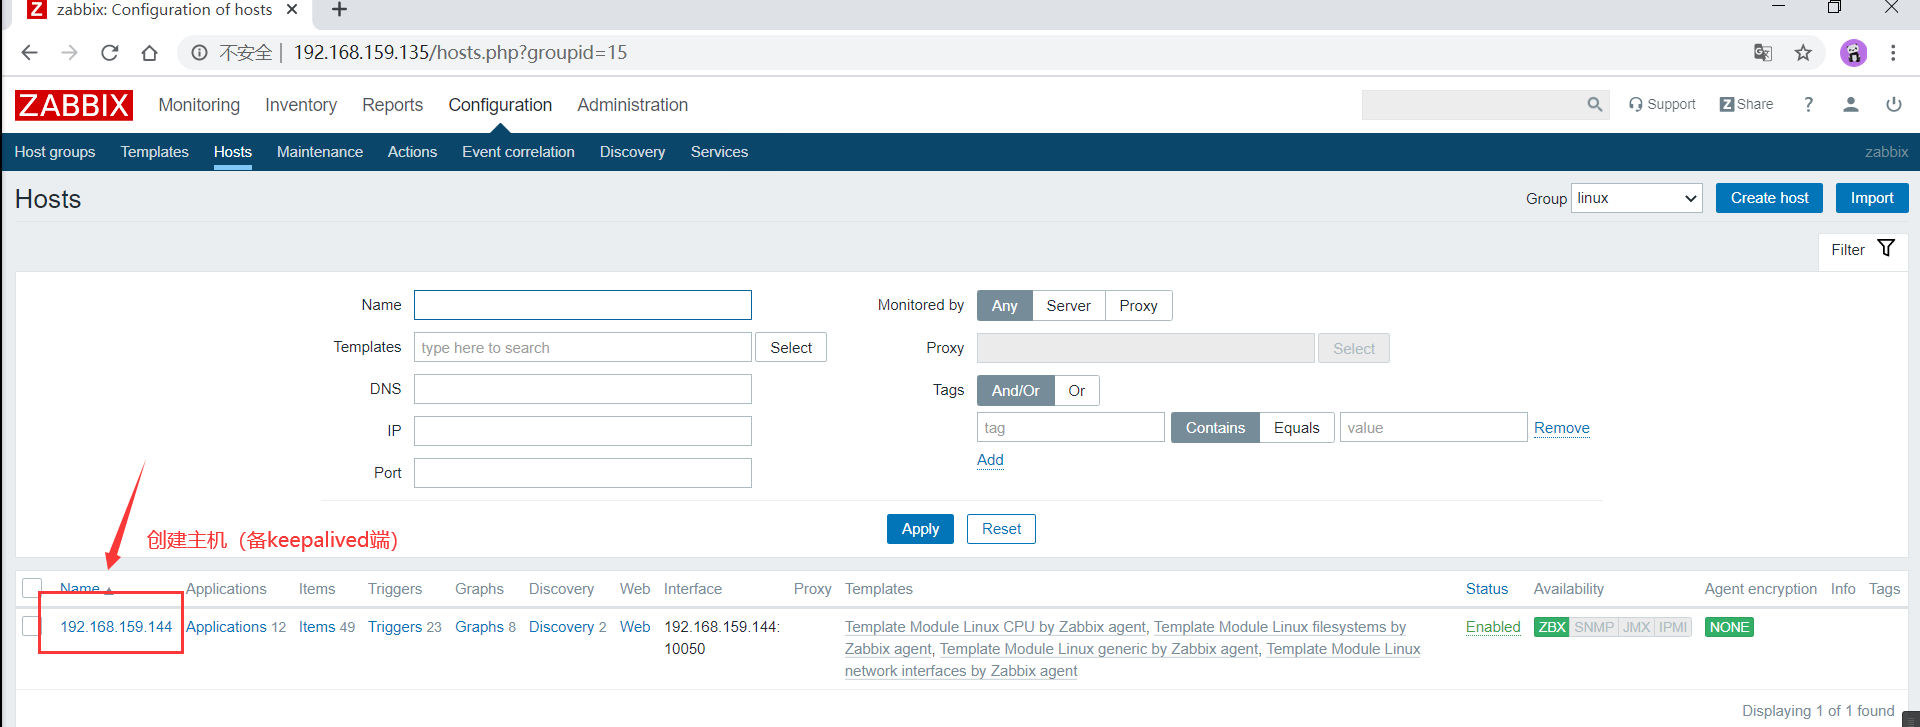Viewport: 1920px width, 727px height.
Task: Open the Reports menu
Action: point(392,105)
